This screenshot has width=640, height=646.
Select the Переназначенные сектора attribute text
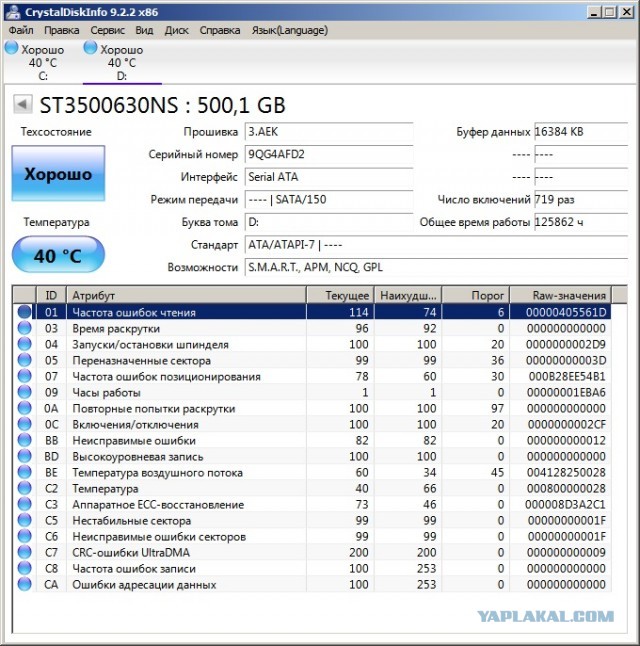point(141,360)
